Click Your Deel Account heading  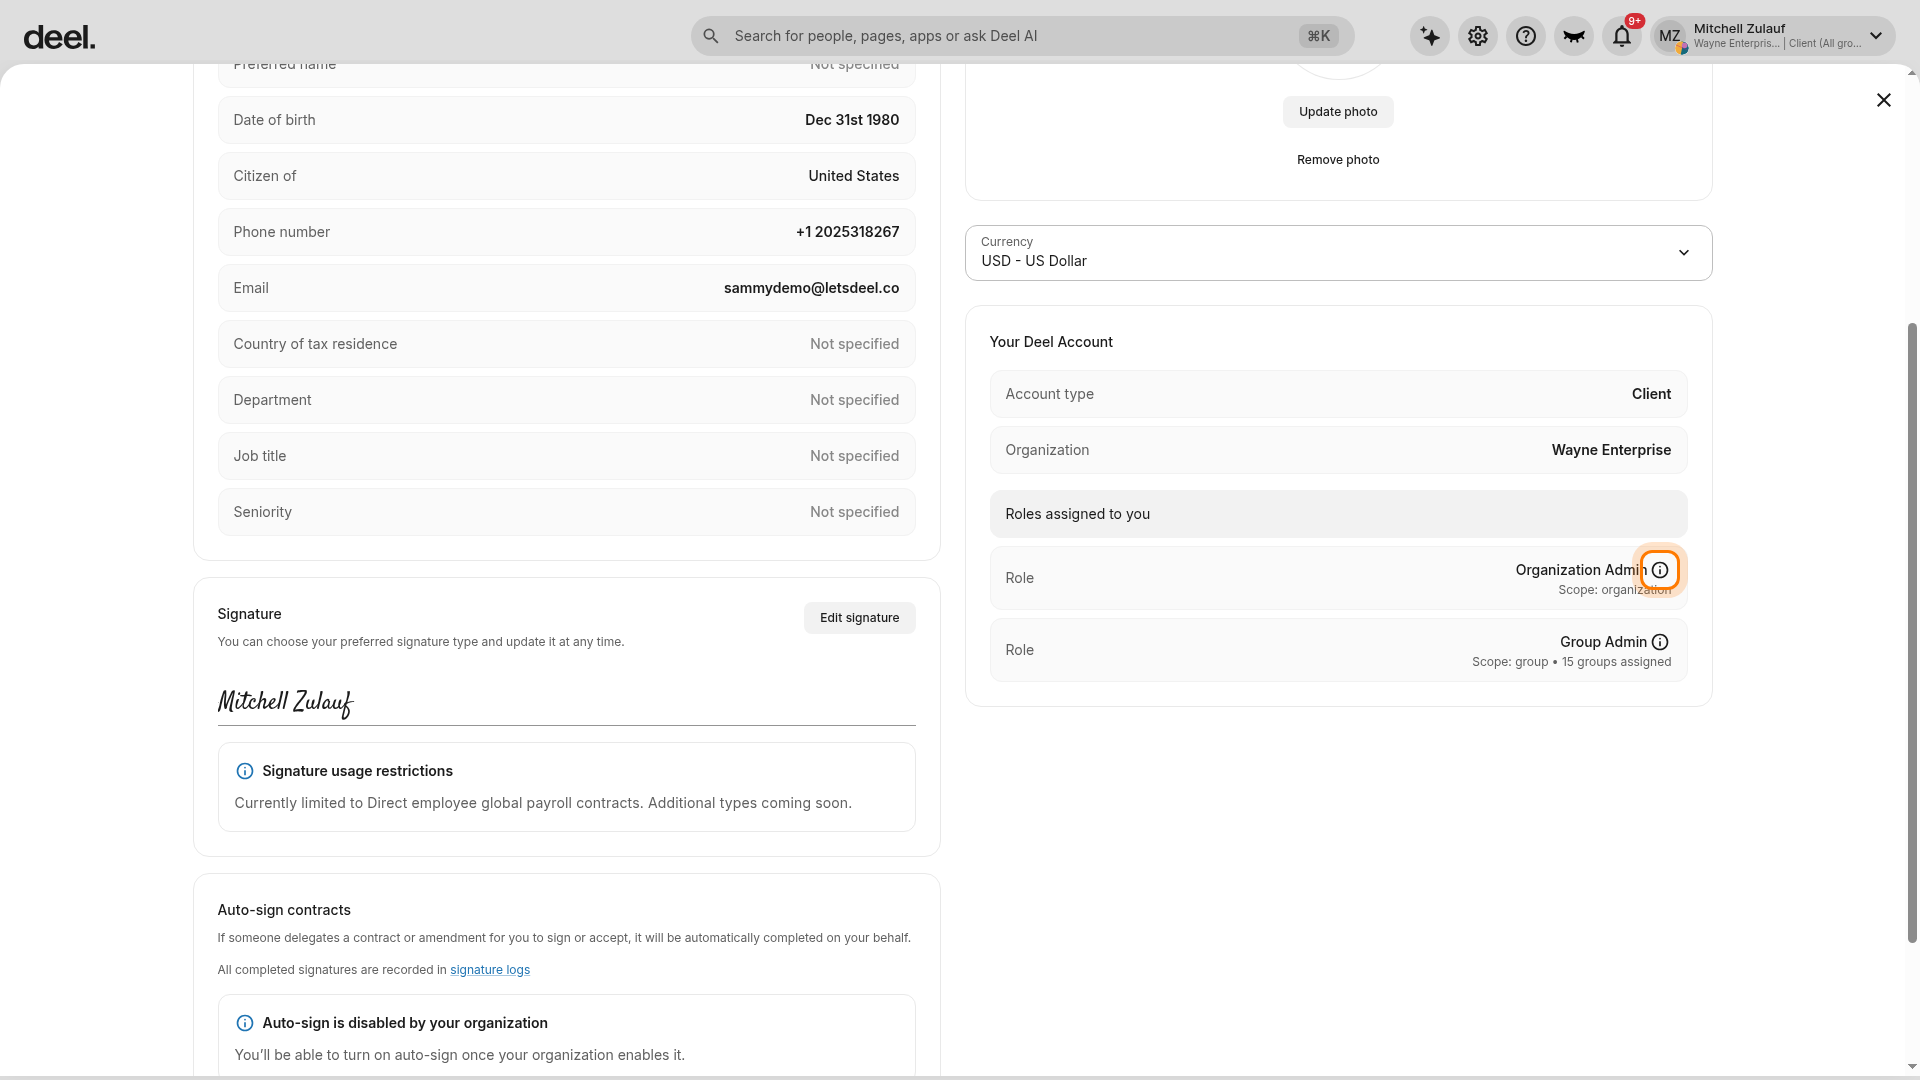coord(1051,342)
